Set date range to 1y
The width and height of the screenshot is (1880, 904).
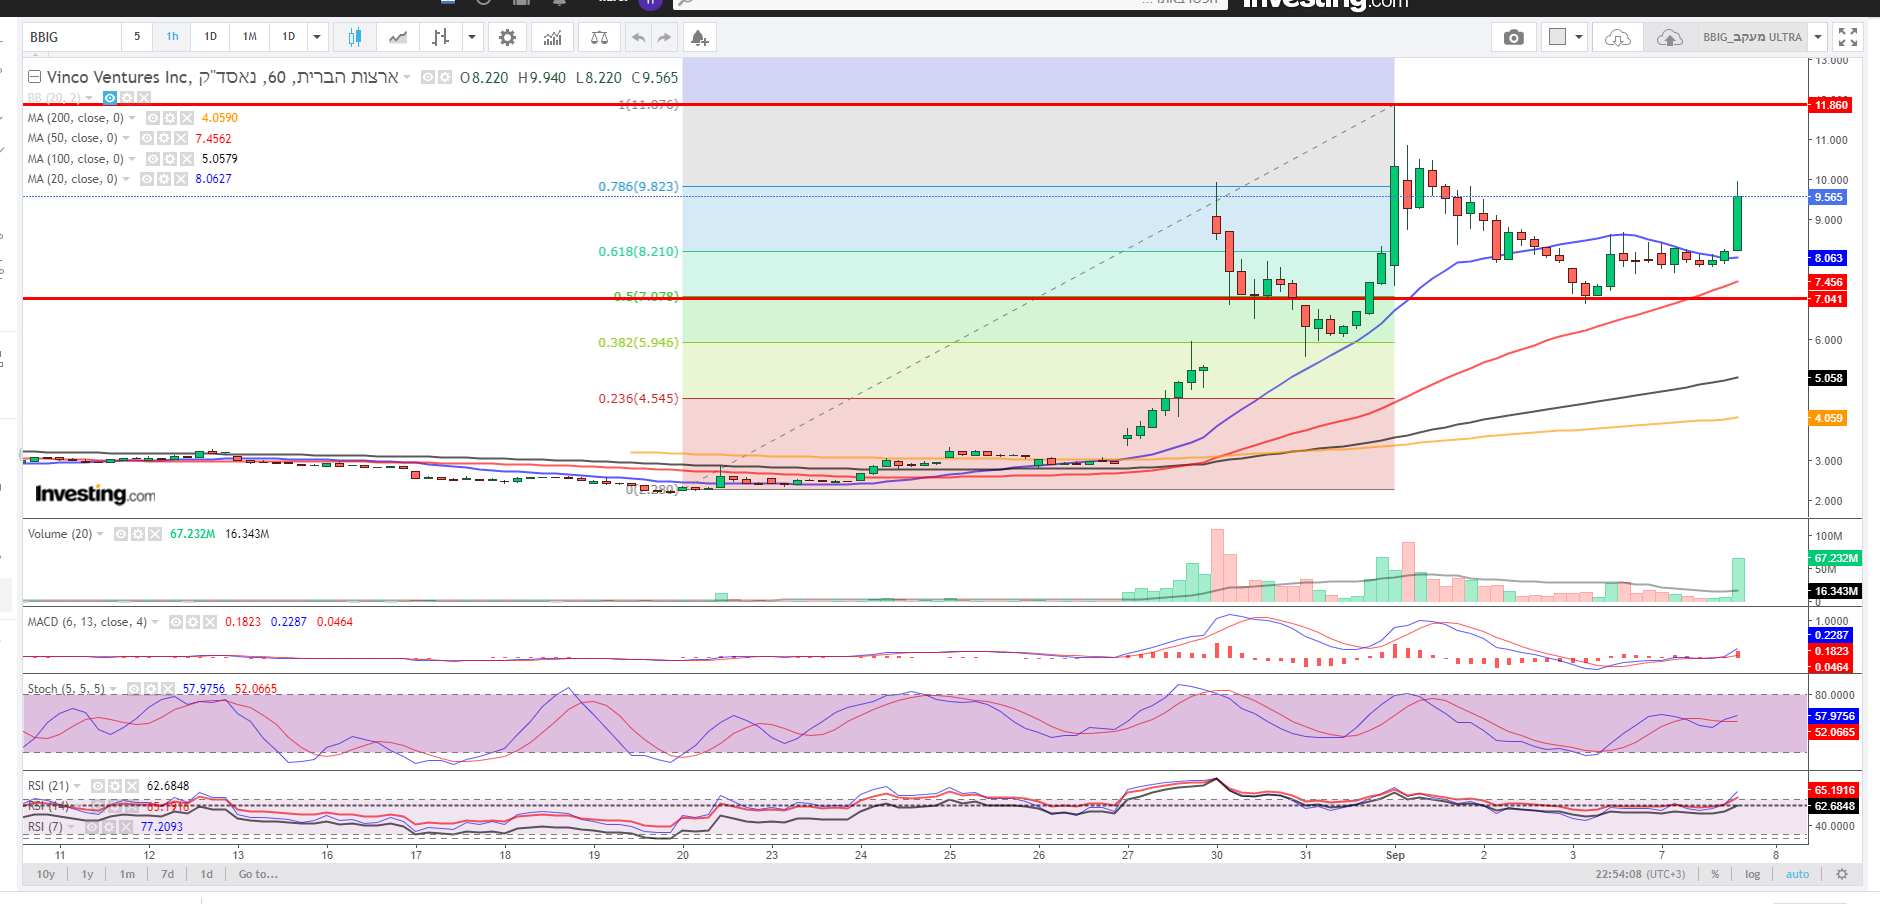coord(88,874)
